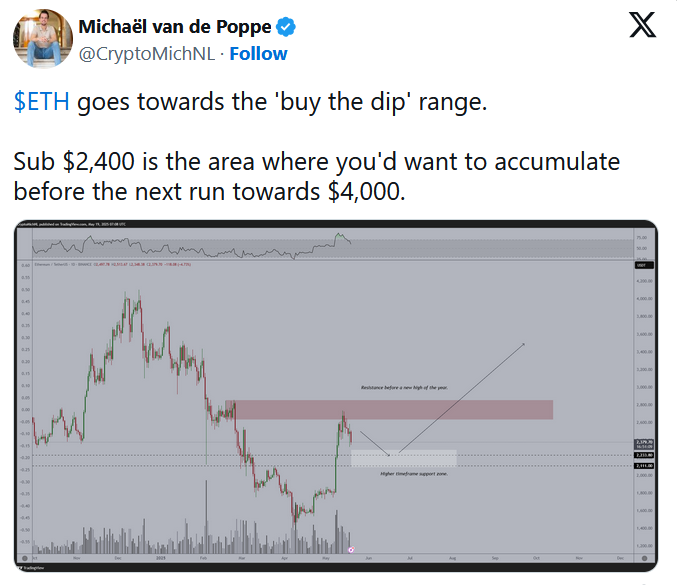Click the red resistance zone rectangle
Viewport: 677px width, 585px height.
coord(389,410)
